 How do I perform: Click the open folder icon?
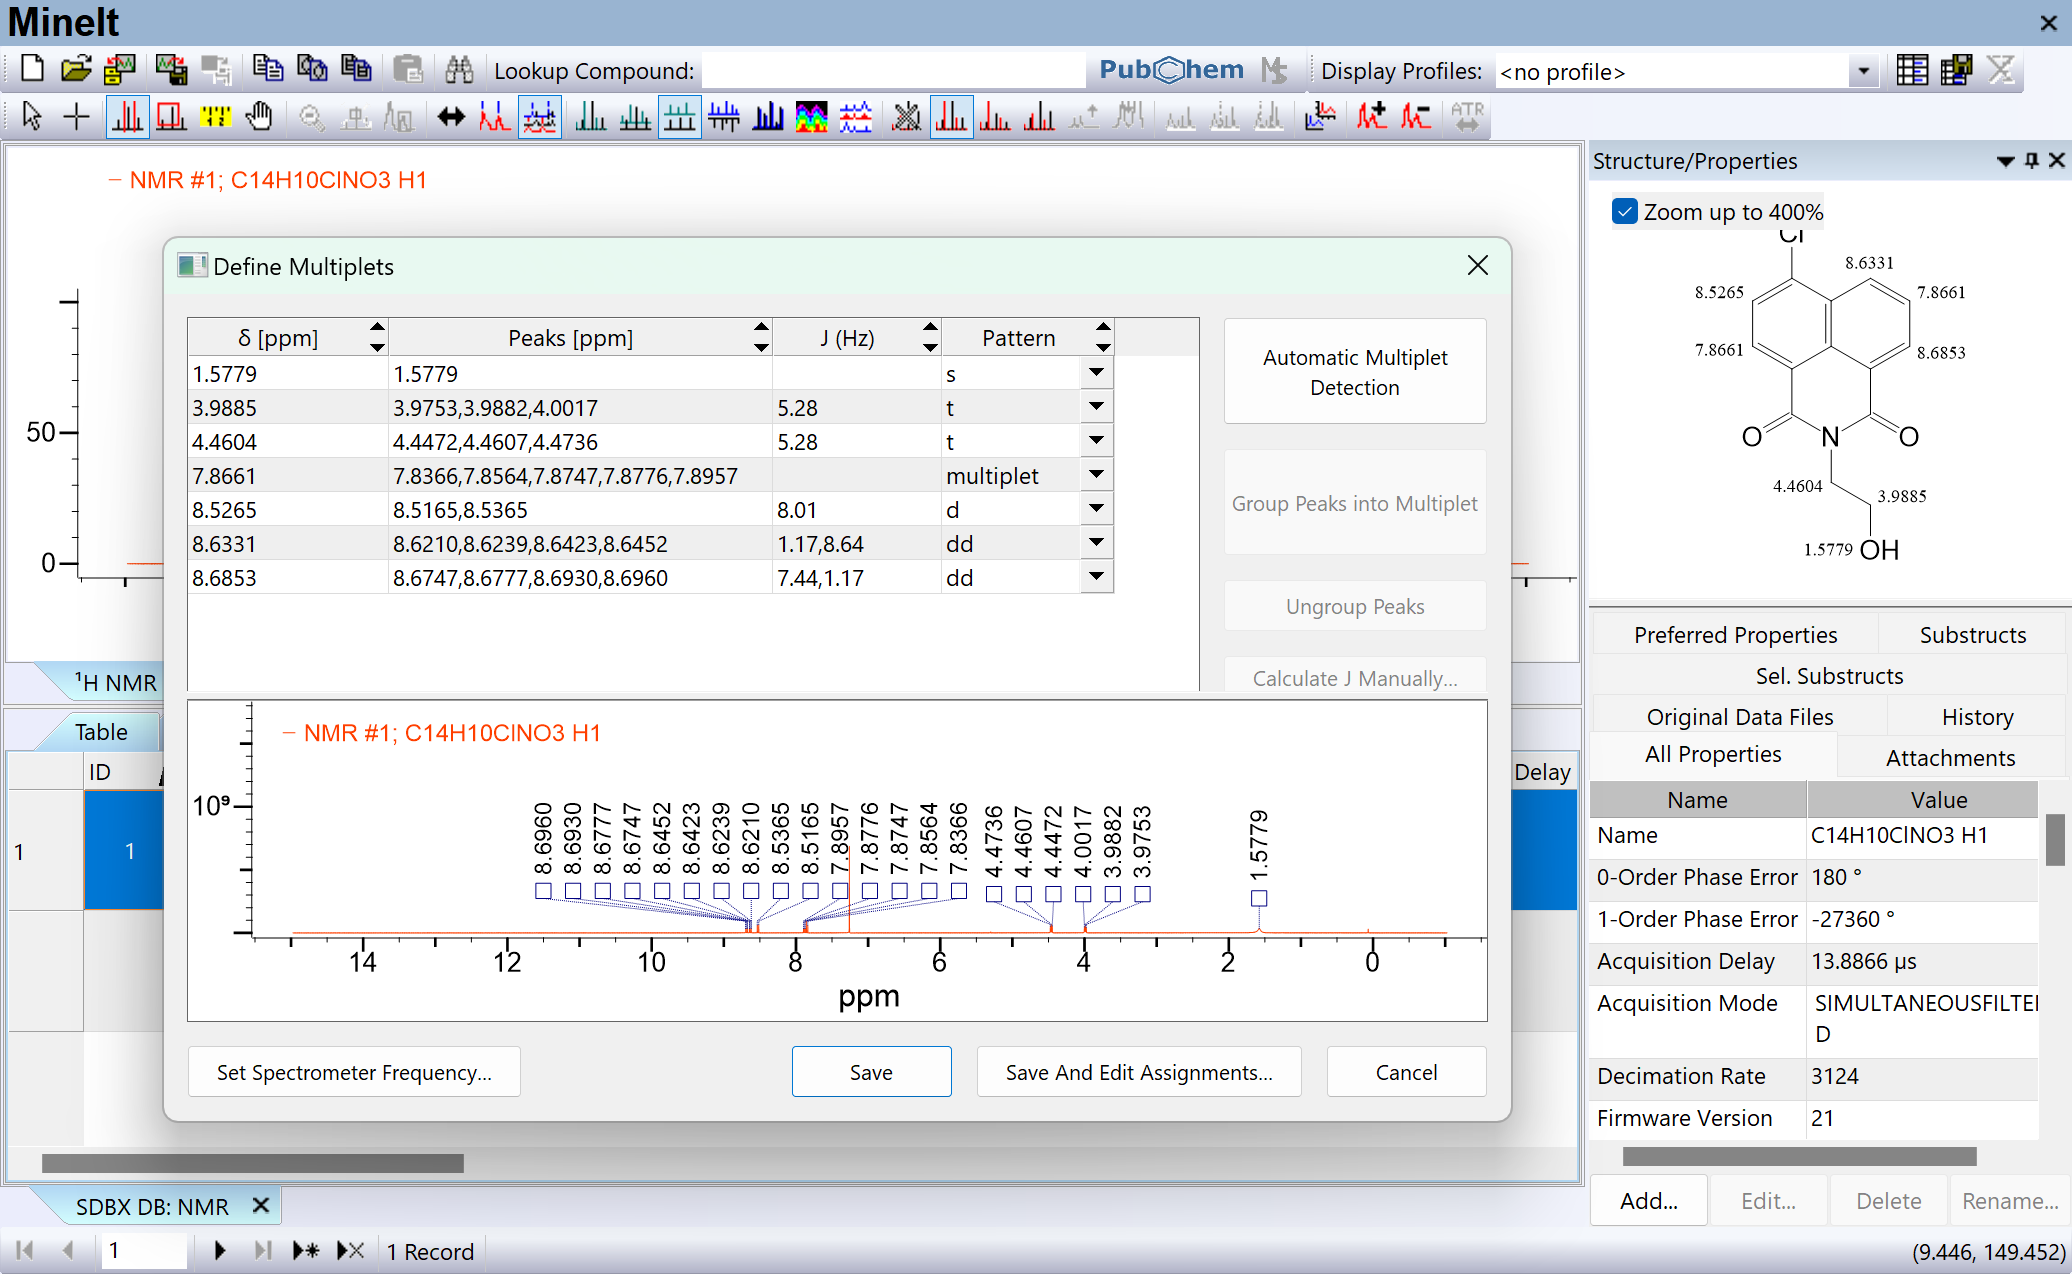click(x=76, y=70)
